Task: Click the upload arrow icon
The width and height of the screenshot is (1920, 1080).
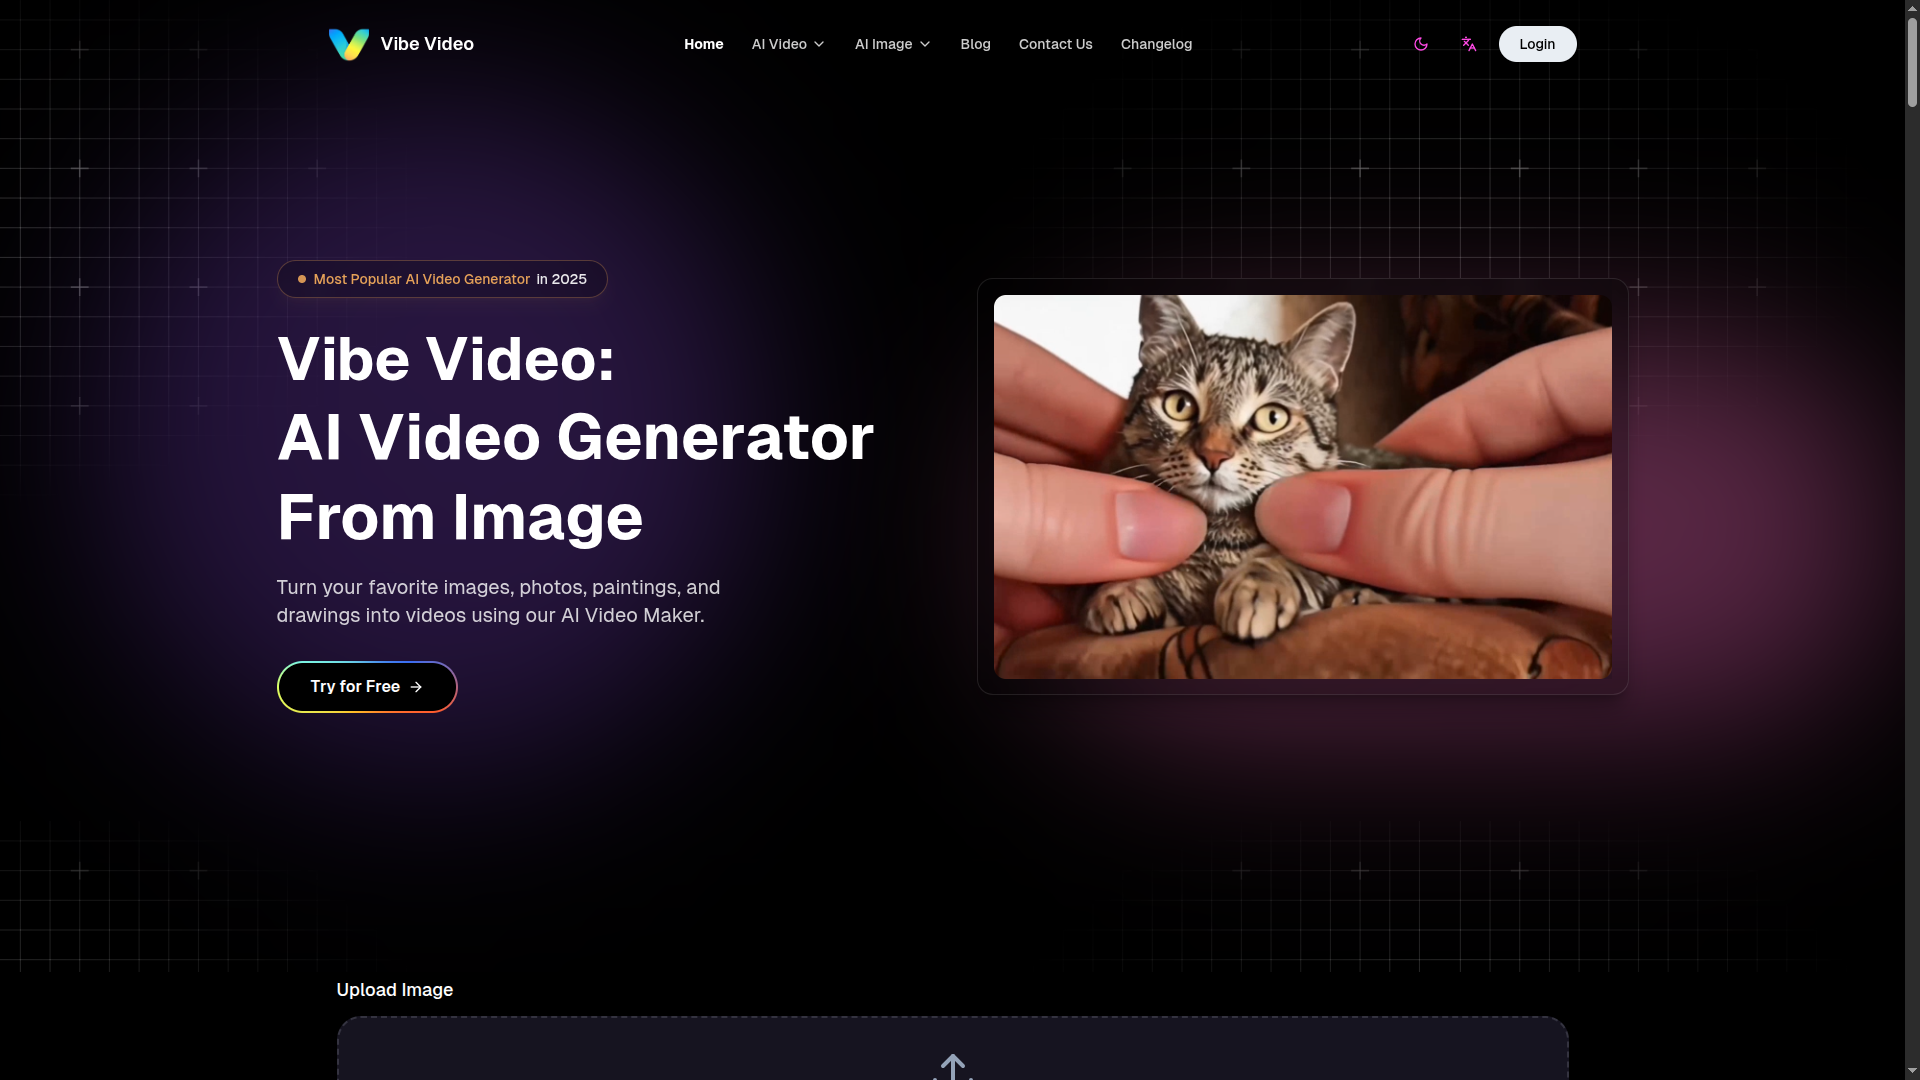Action: 952,1067
